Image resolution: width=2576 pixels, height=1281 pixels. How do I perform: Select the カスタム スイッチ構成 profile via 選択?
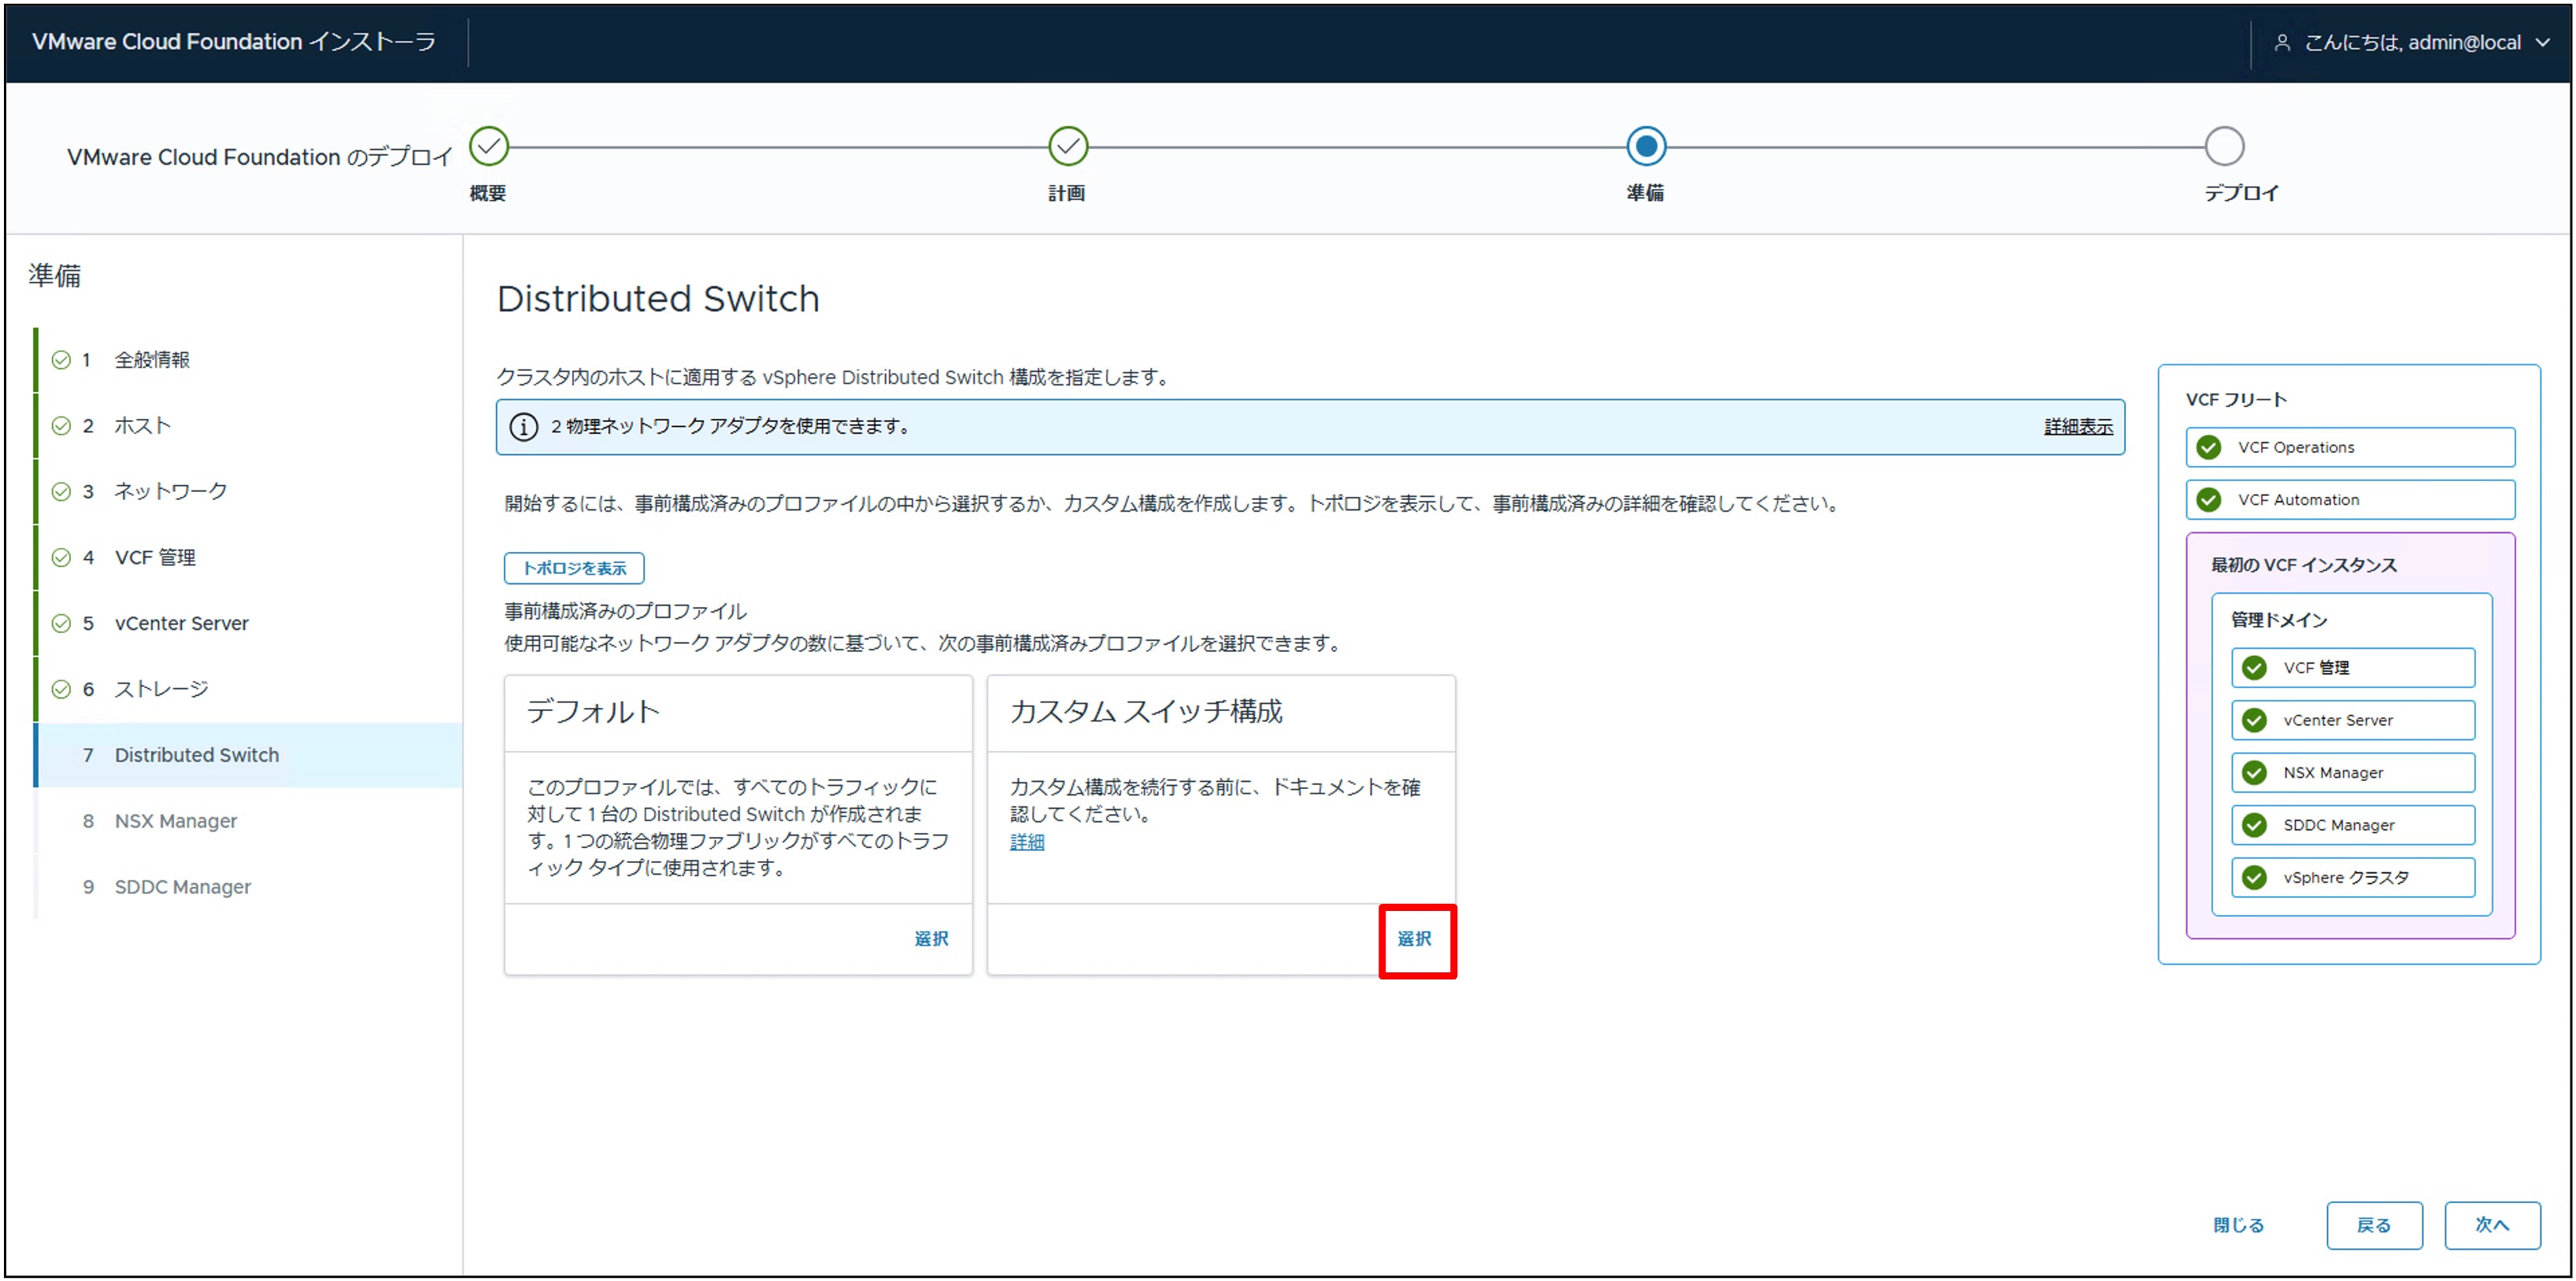click(1414, 939)
